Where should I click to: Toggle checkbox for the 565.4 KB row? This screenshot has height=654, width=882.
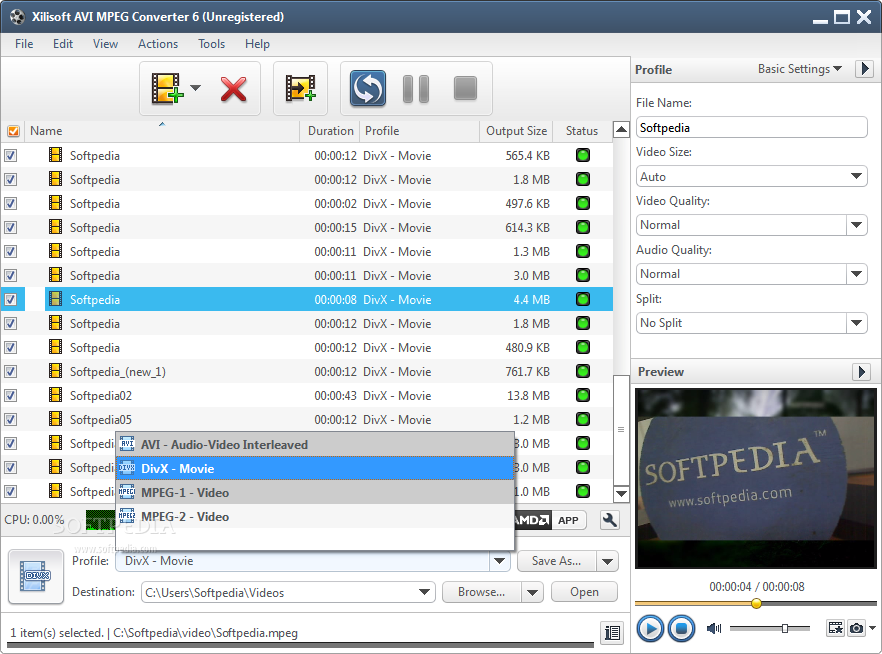click(11, 156)
